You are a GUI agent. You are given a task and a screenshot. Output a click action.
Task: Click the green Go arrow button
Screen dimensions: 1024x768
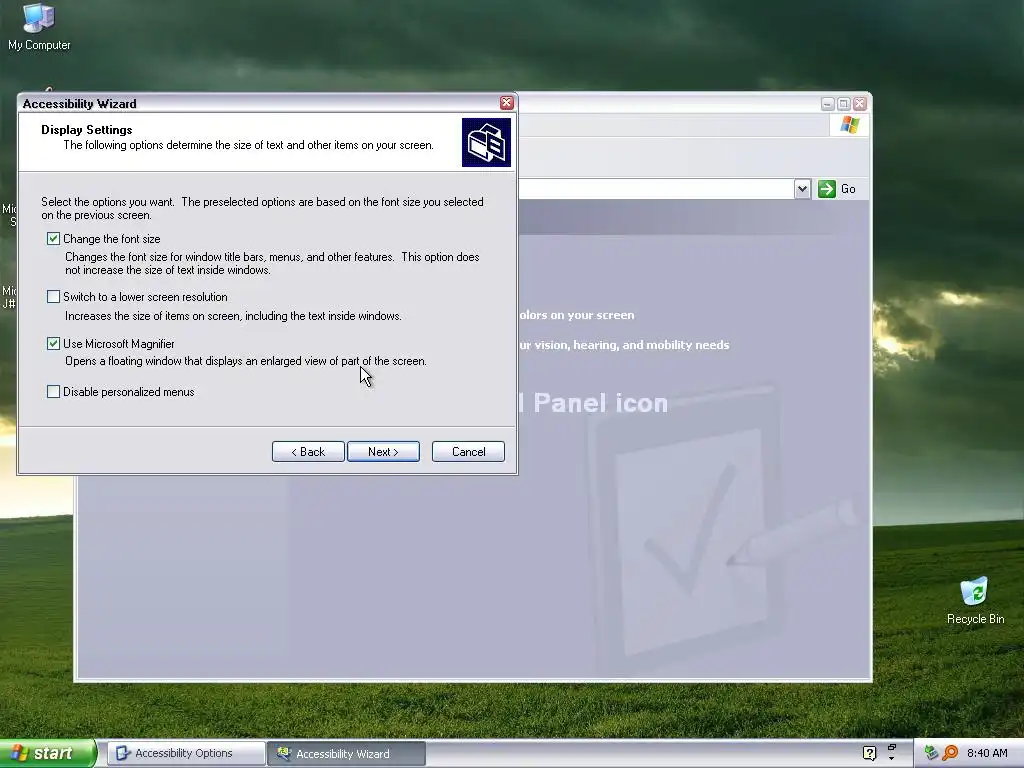point(827,189)
